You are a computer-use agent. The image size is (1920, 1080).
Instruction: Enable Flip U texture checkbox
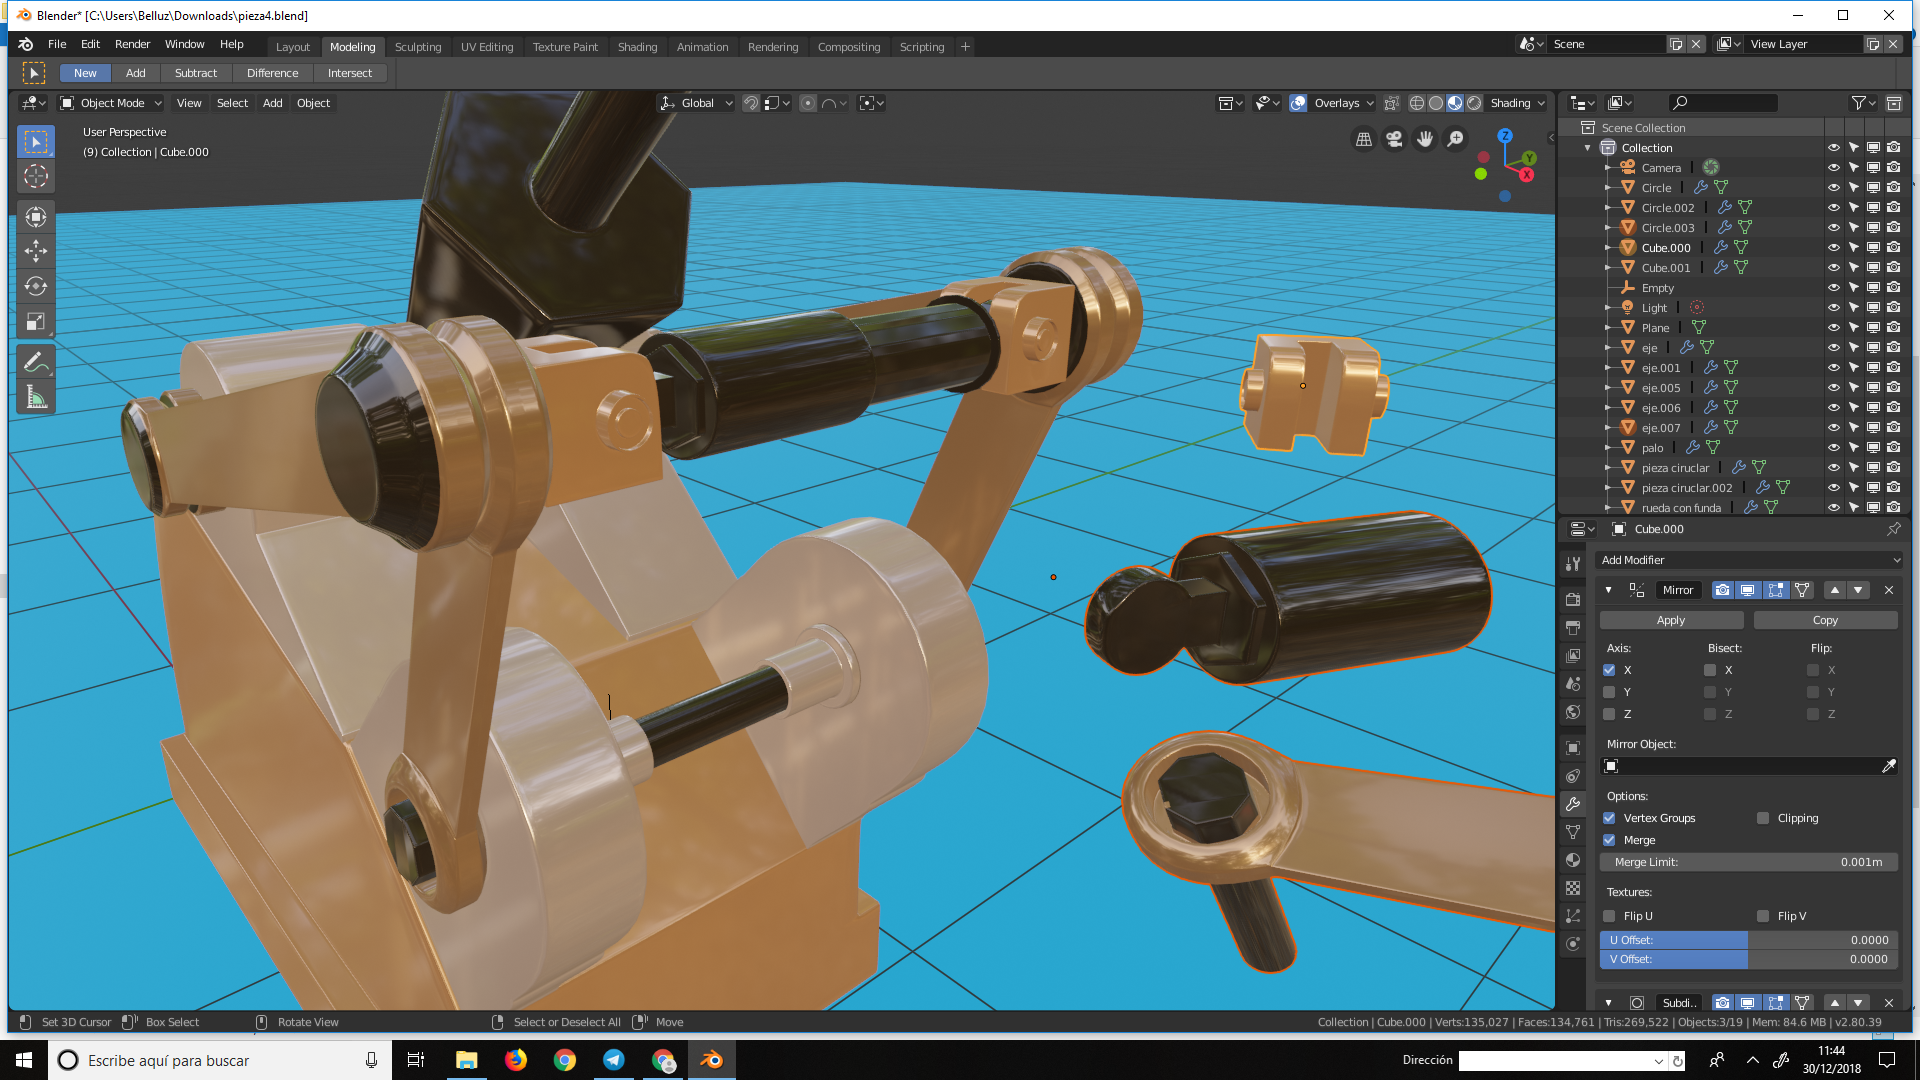click(x=1609, y=916)
